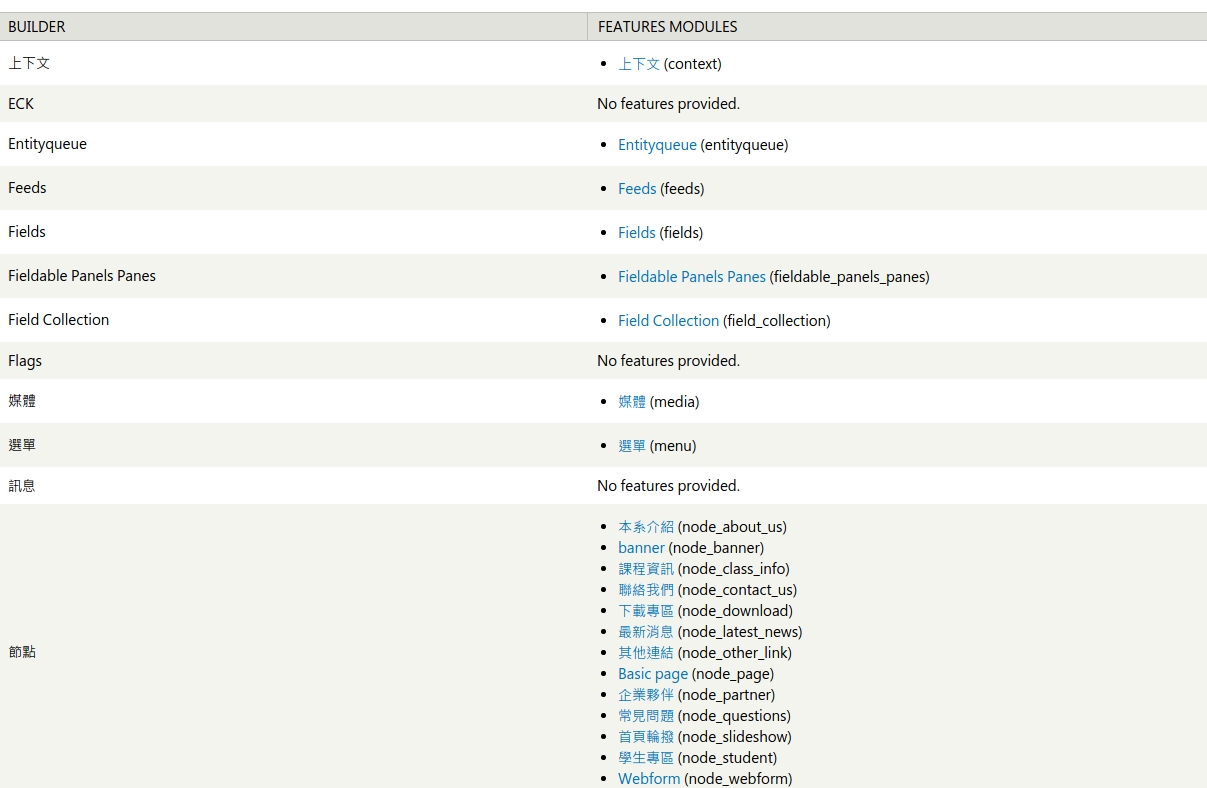Select the ECK builder row label
Viewport: 1207px width, 788px height.
(x=21, y=104)
